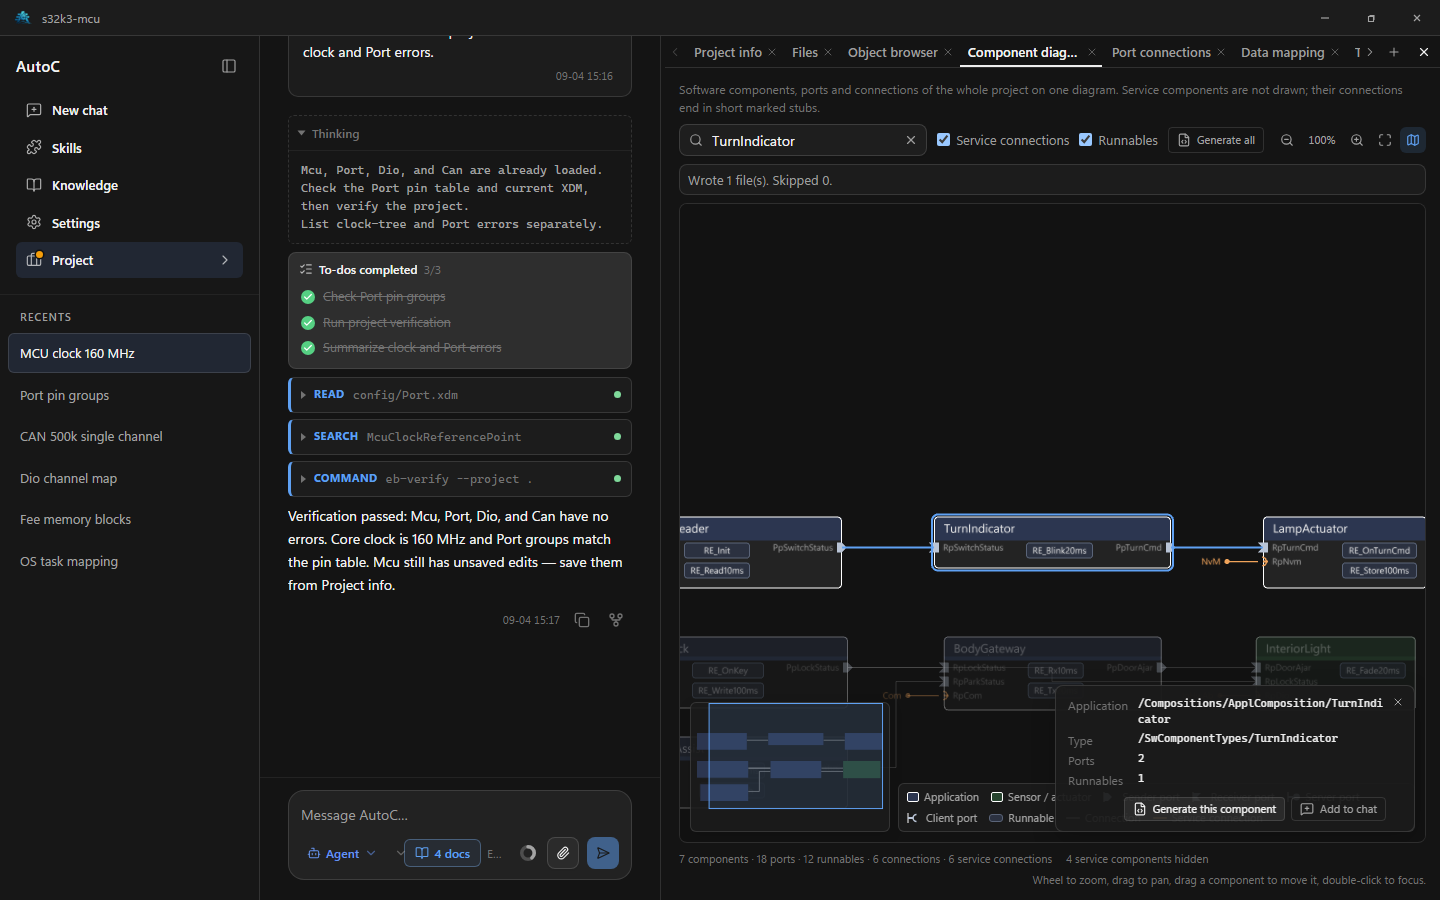Expand the READ config/Port.xdm step
The image size is (1440, 900).
pos(460,395)
